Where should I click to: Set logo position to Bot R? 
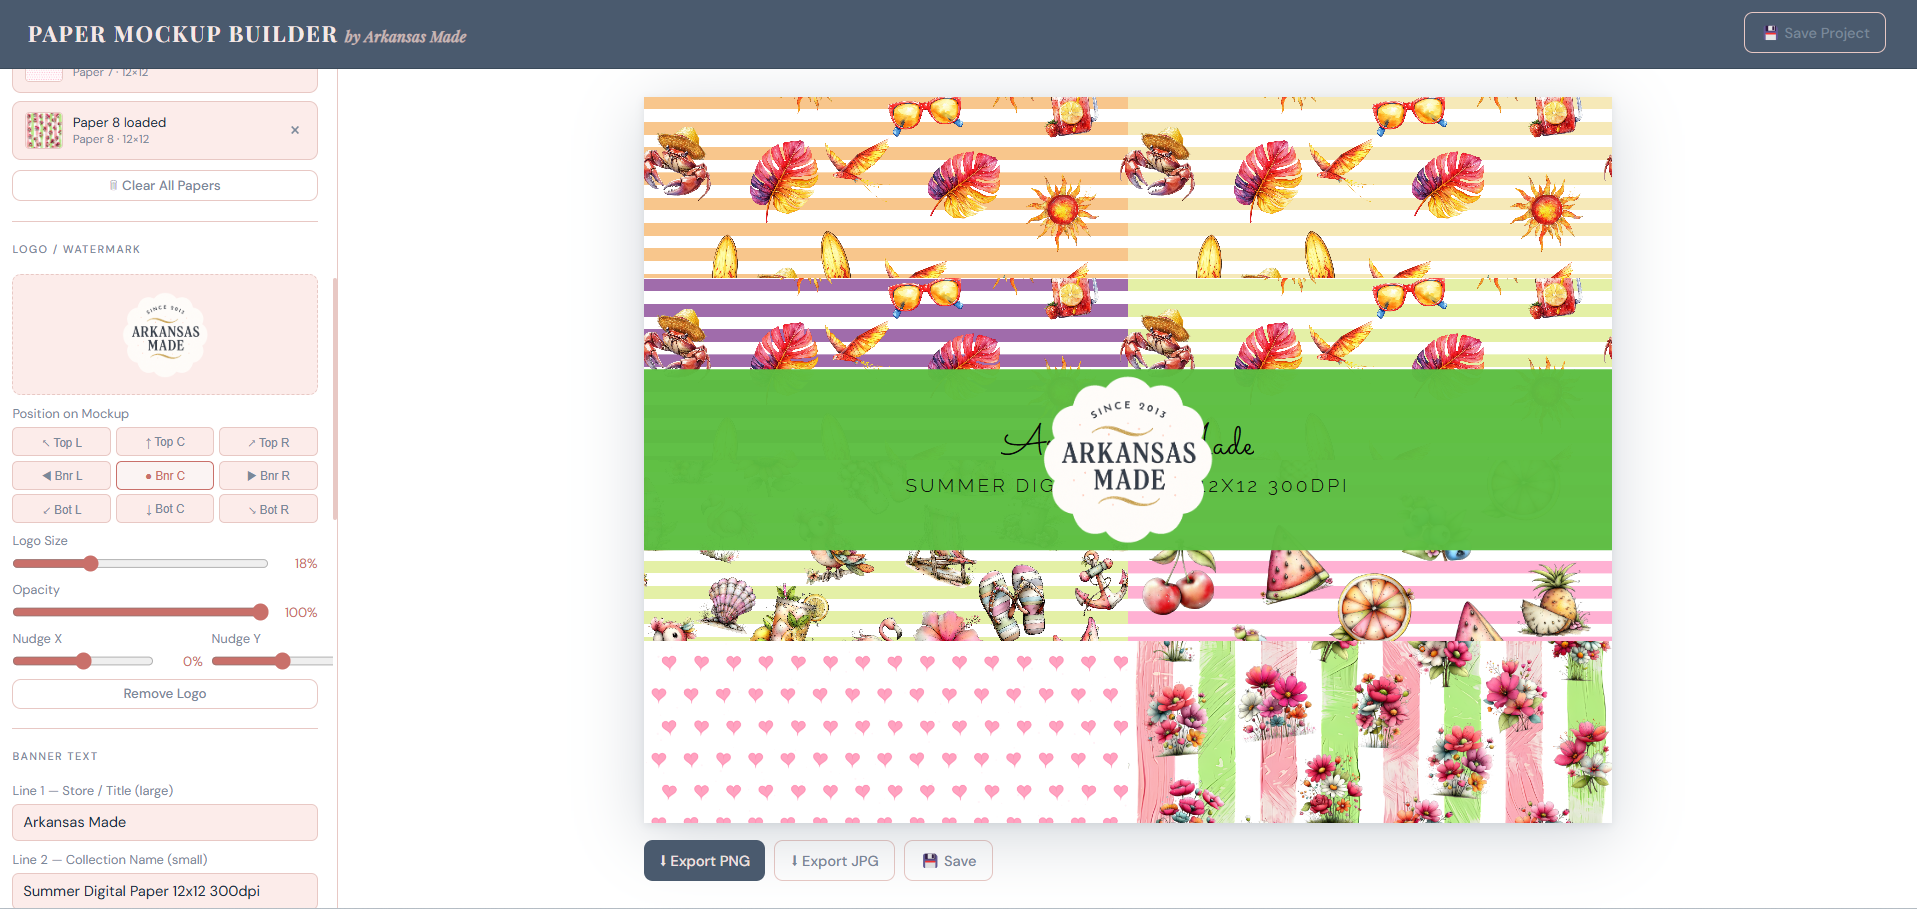click(268, 509)
